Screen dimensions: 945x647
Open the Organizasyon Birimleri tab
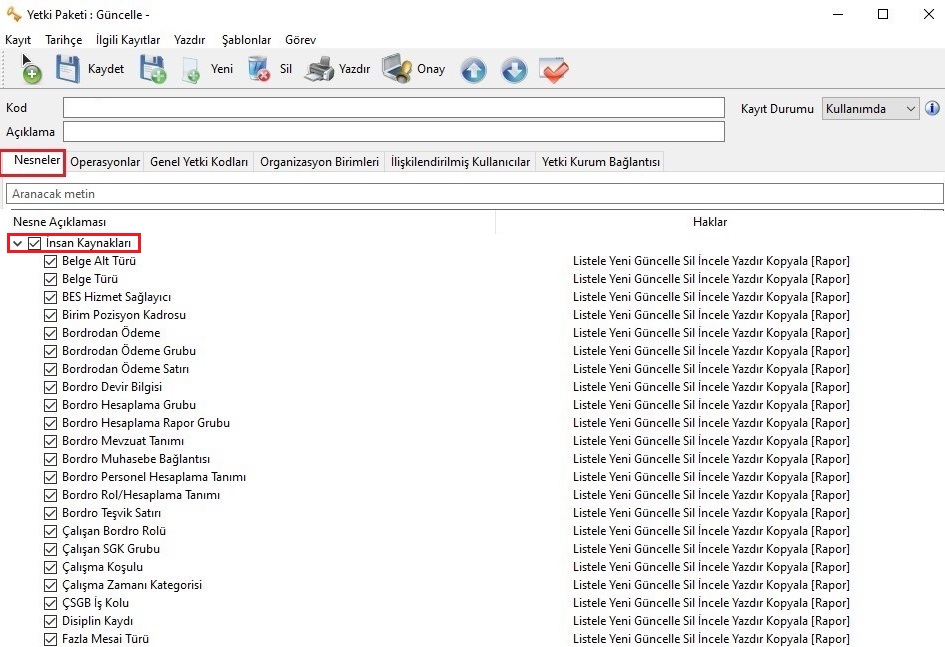pyautogui.click(x=319, y=161)
